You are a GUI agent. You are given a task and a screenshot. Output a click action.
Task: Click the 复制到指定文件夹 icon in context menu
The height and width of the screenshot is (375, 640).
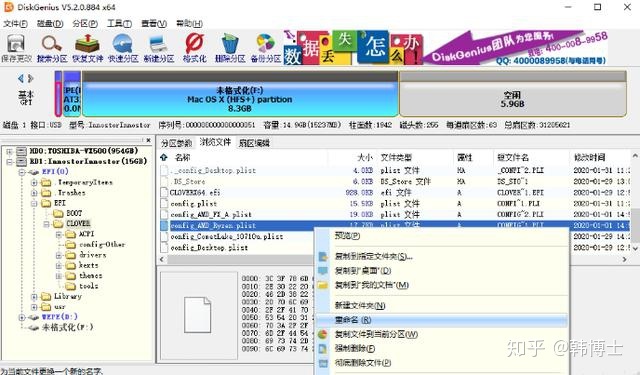(x=323, y=257)
